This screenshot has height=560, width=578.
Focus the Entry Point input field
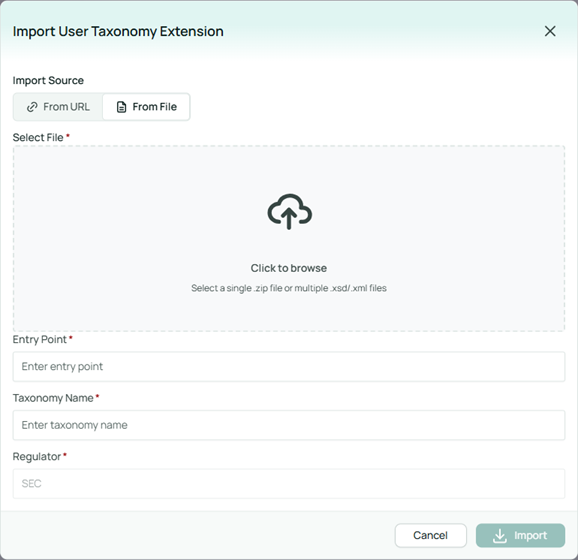pyautogui.click(x=289, y=366)
